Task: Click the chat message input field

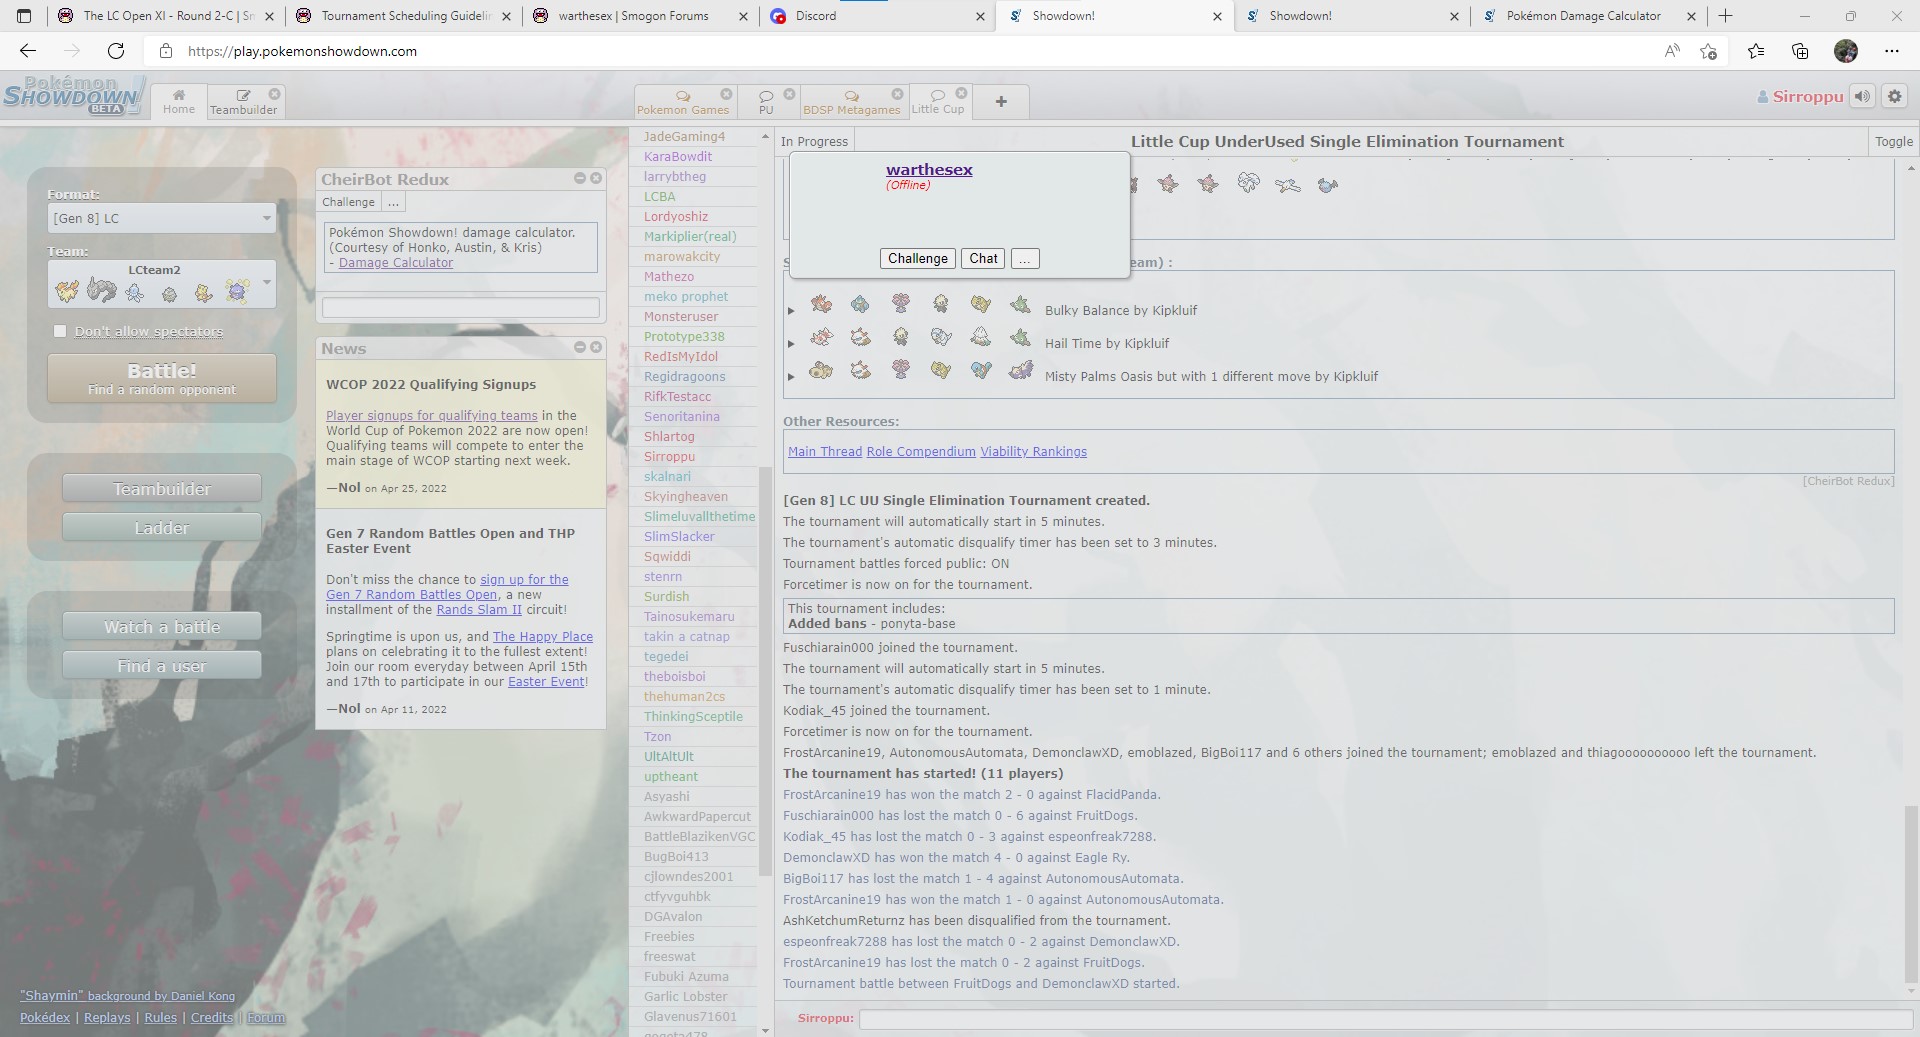Action: click(x=1384, y=1018)
